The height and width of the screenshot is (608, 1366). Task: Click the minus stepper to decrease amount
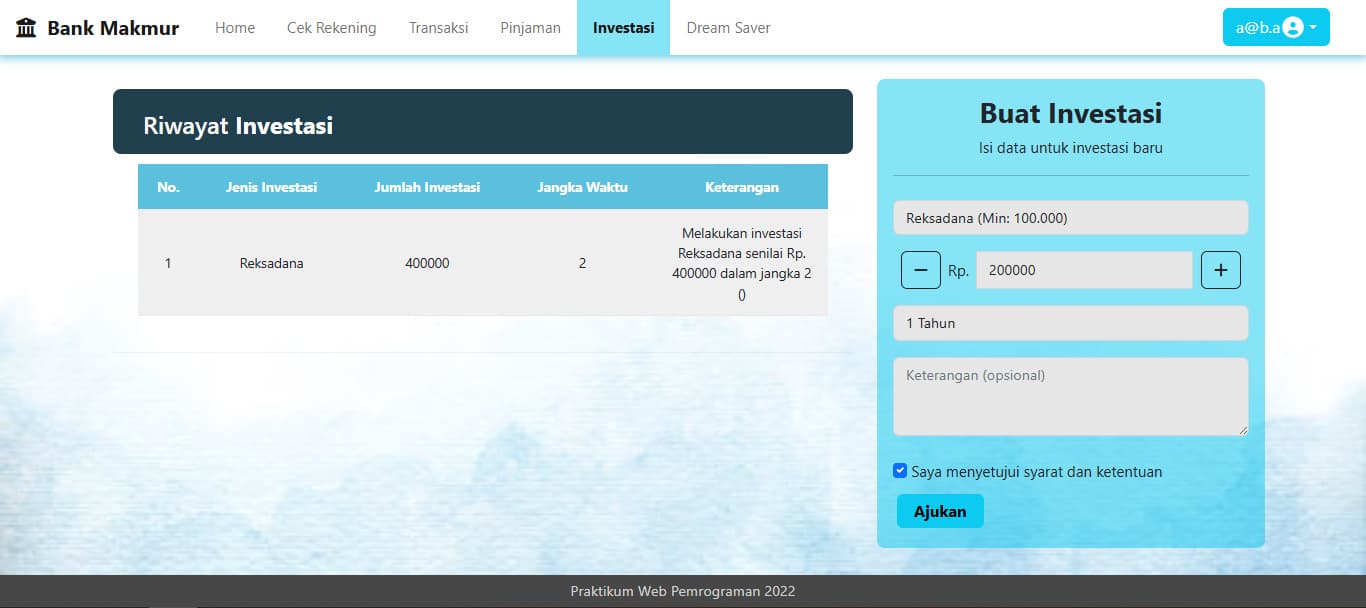point(920,269)
